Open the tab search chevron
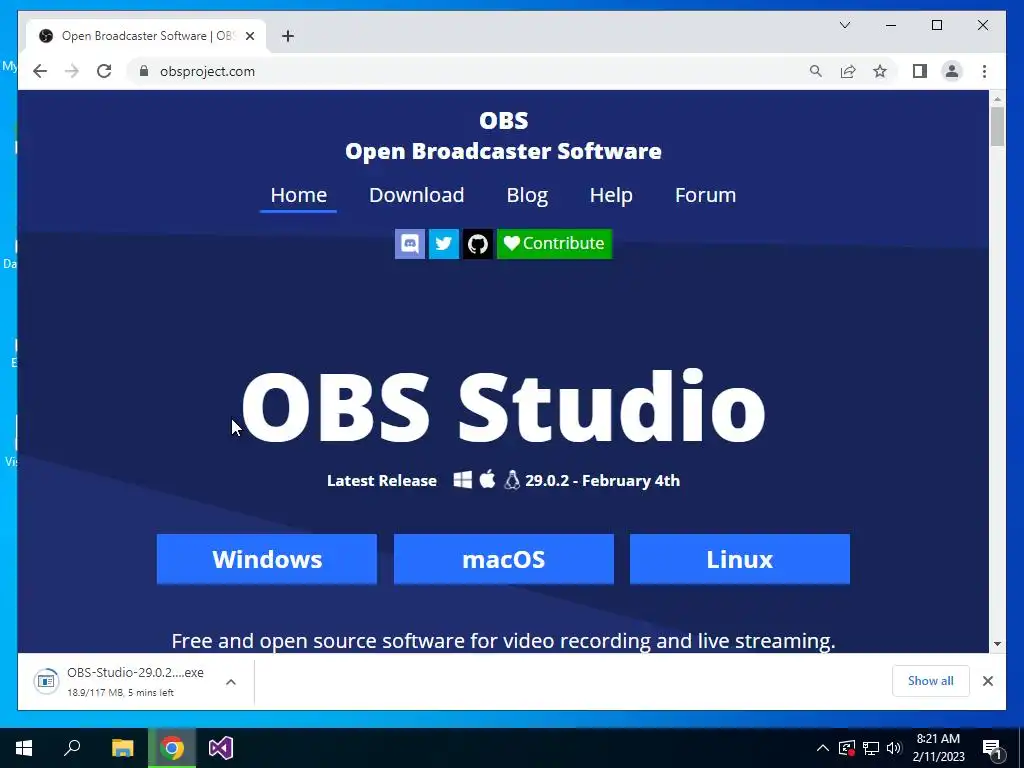Image resolution: width=1024 pixels, height=768 pixels. coord(844,25)
